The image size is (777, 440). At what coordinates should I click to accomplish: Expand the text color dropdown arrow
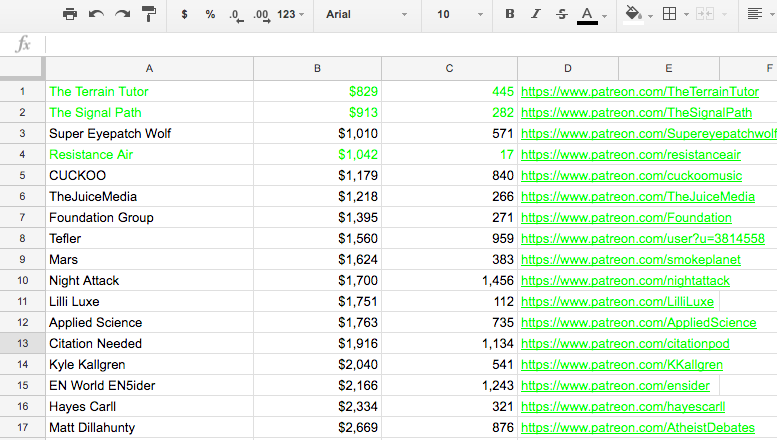[x=605, y=16]
